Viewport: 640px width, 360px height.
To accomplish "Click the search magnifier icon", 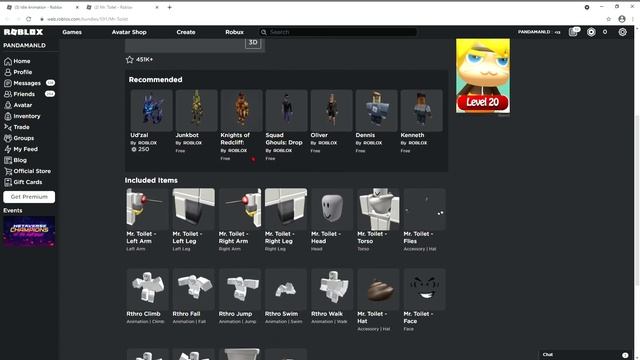I will coord(264,32).
